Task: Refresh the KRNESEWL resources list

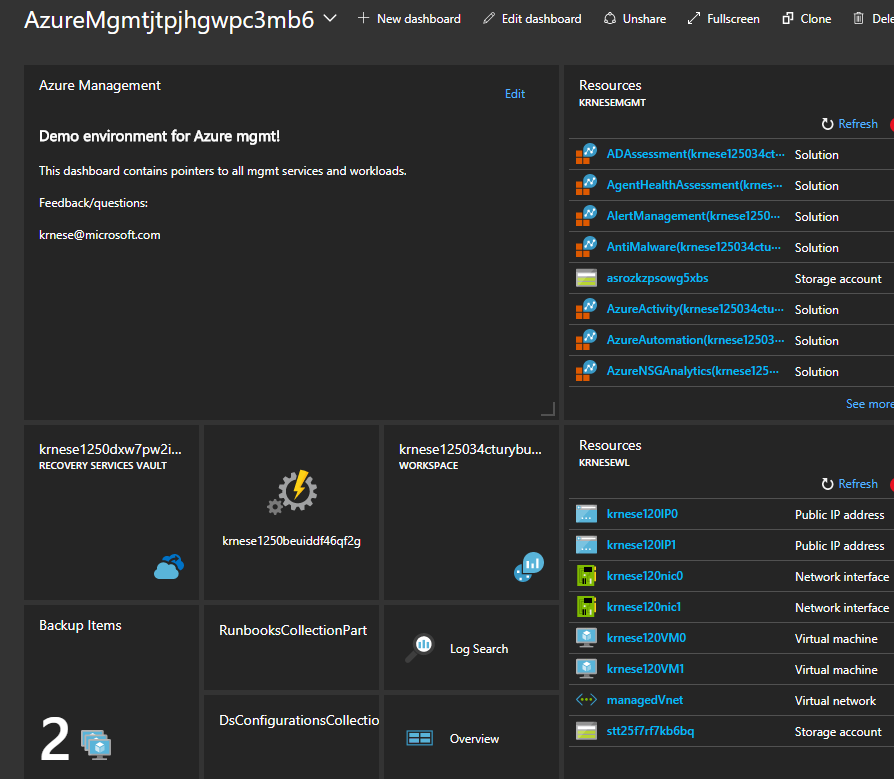Action: [850, 484]
